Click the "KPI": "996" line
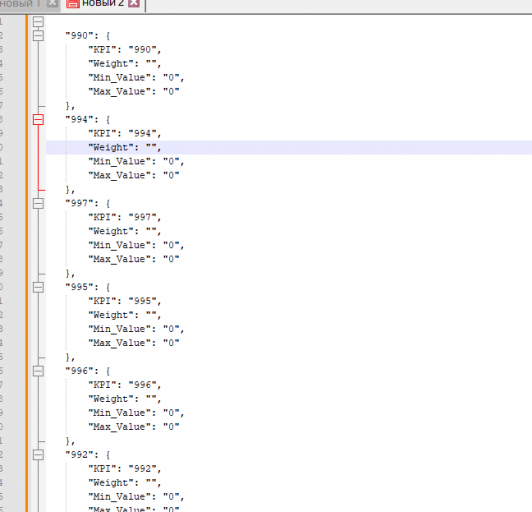 tap(125, 385)
